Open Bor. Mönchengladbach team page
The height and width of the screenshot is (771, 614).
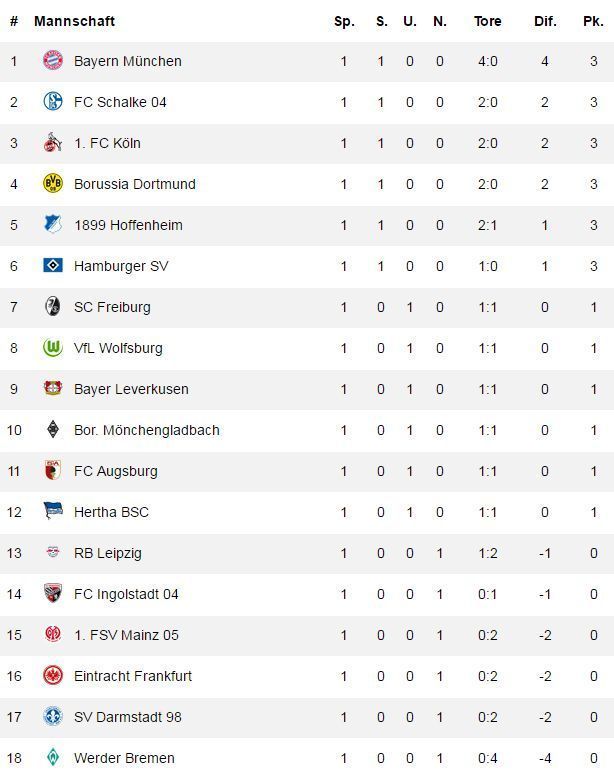pos(146,430)
